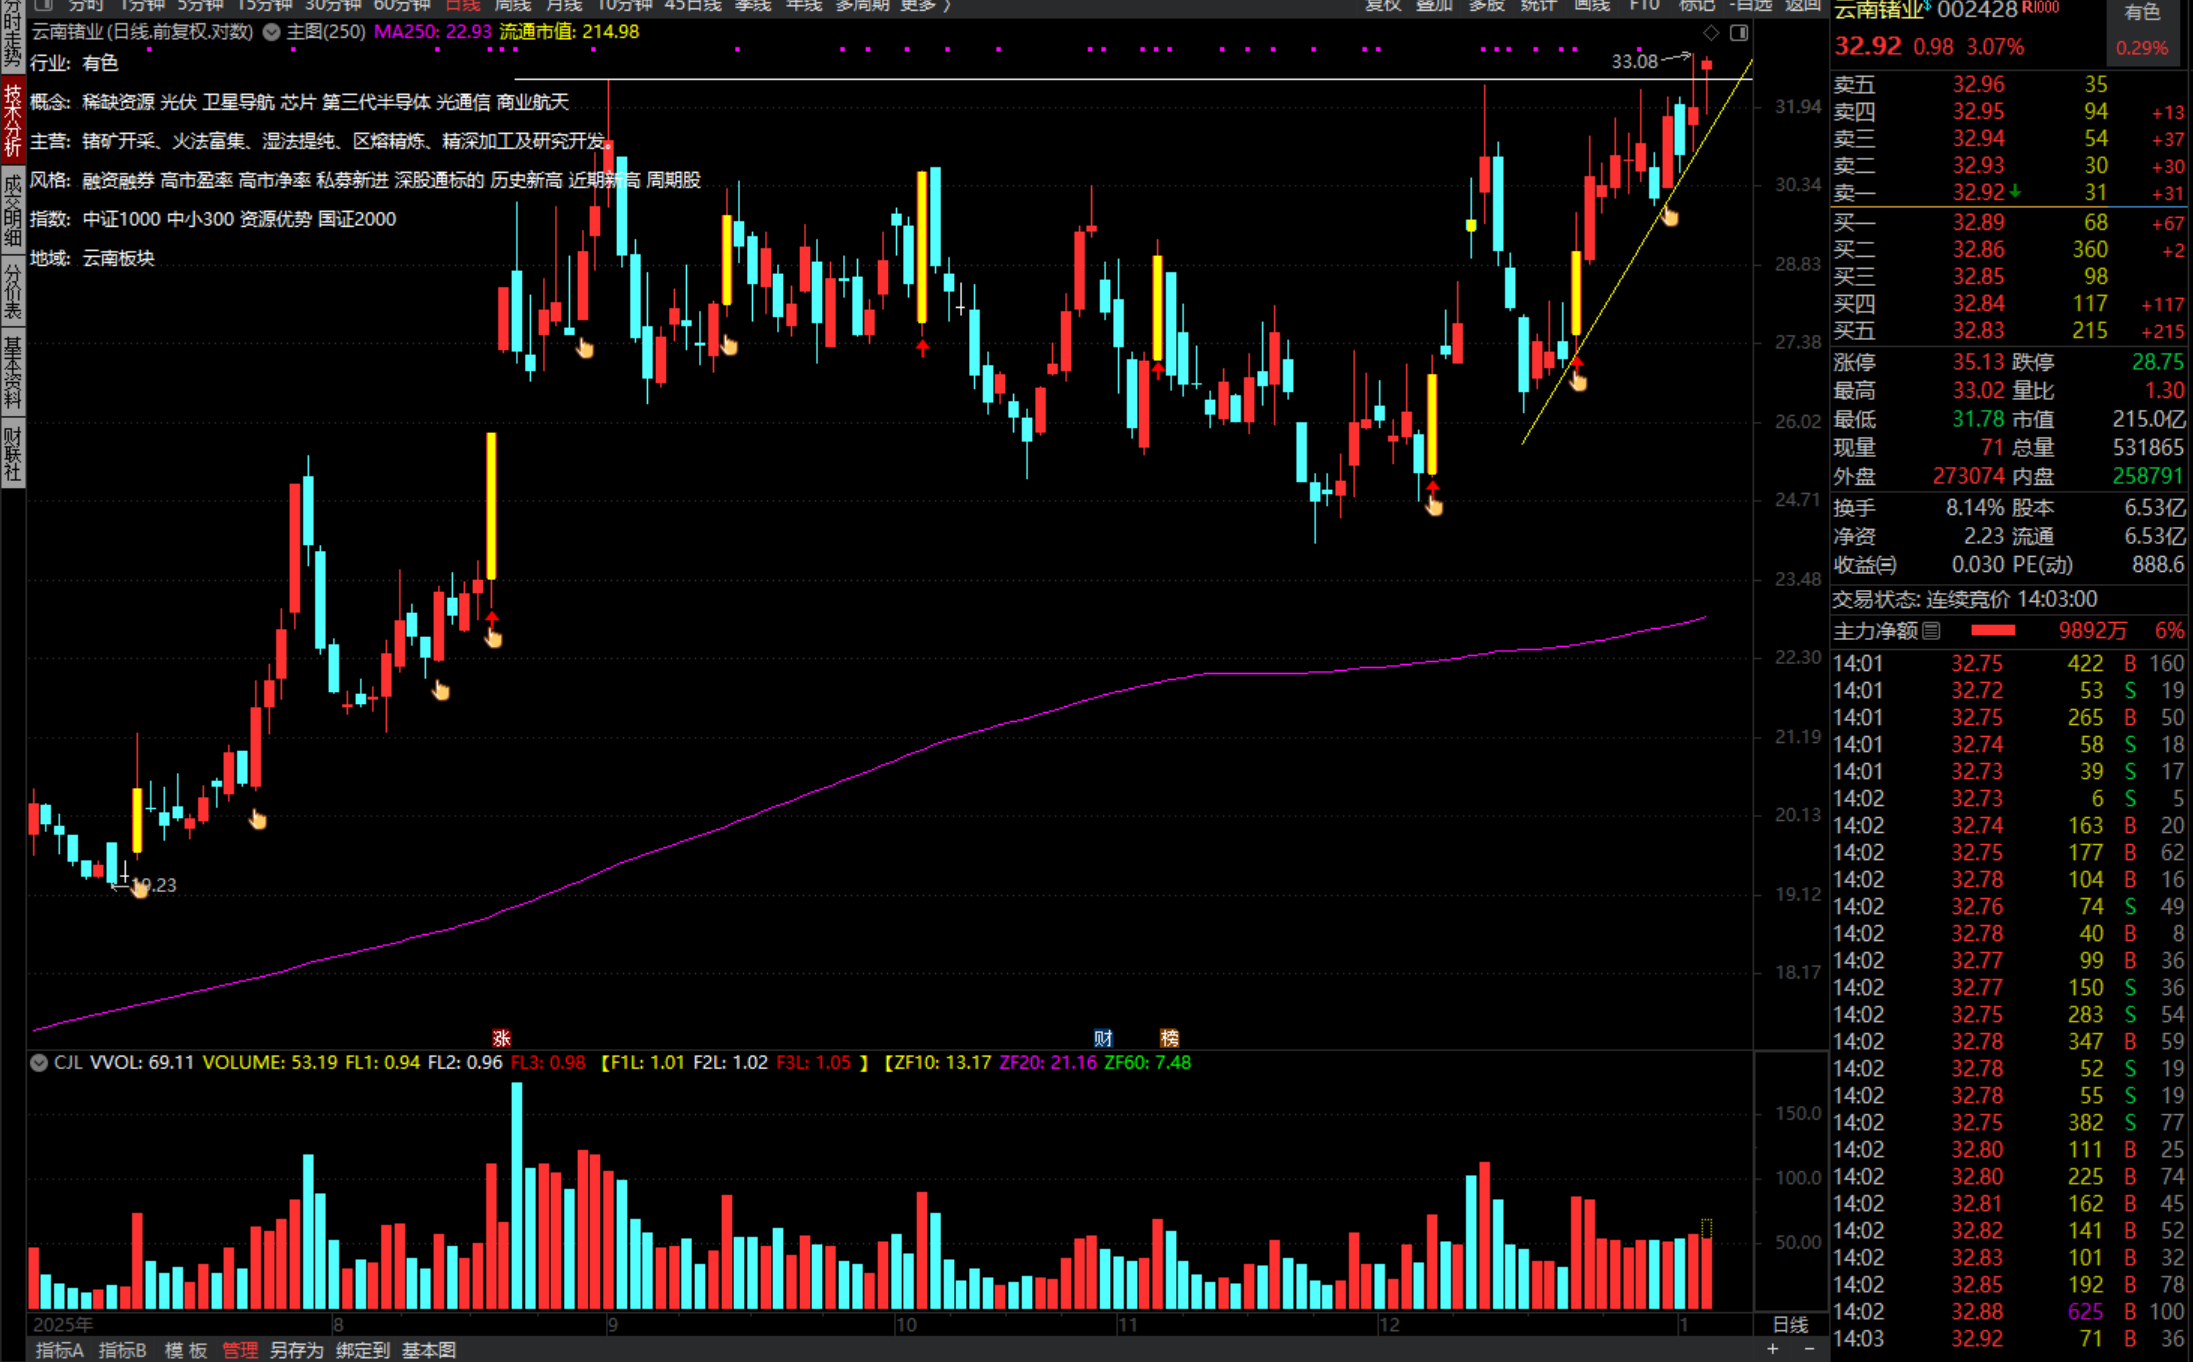This screenshot has width=2193, height=1362.
Task: Open the list icon beside 主力净额
Action: click(x=1932, y=631)
